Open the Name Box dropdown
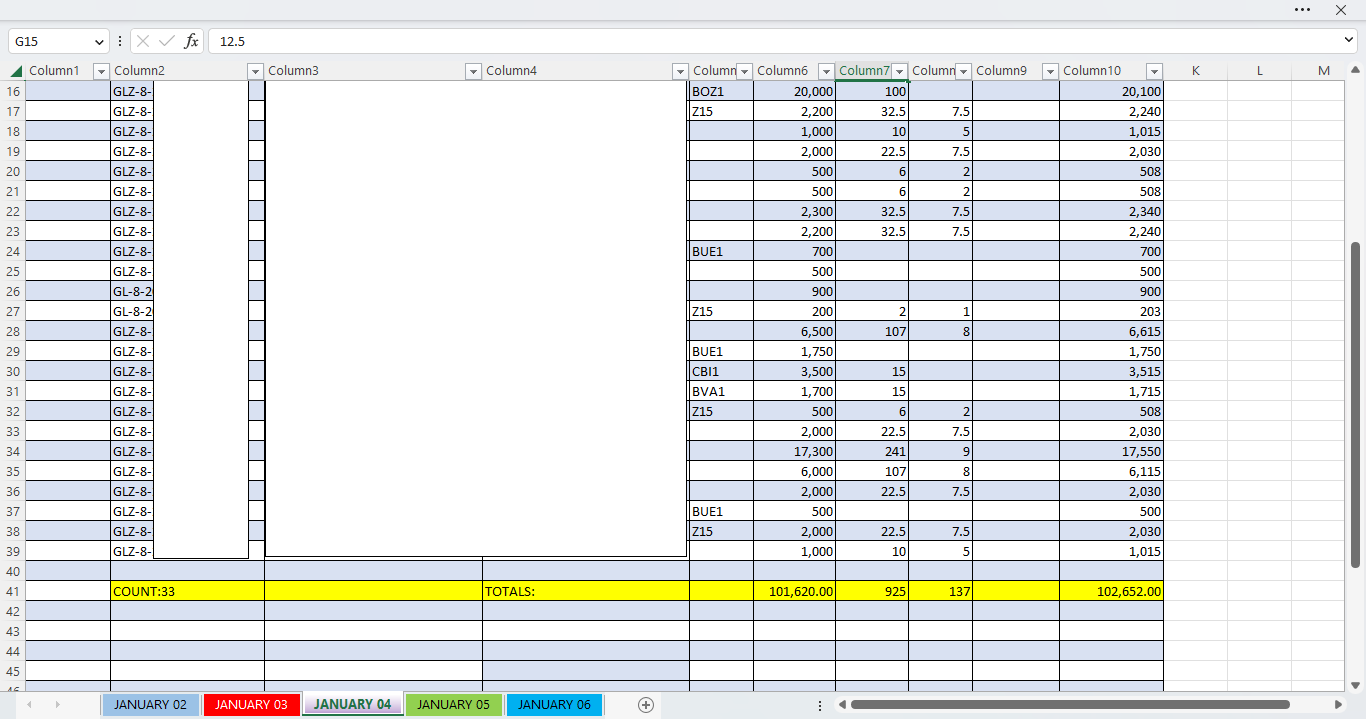 [98, 41]
